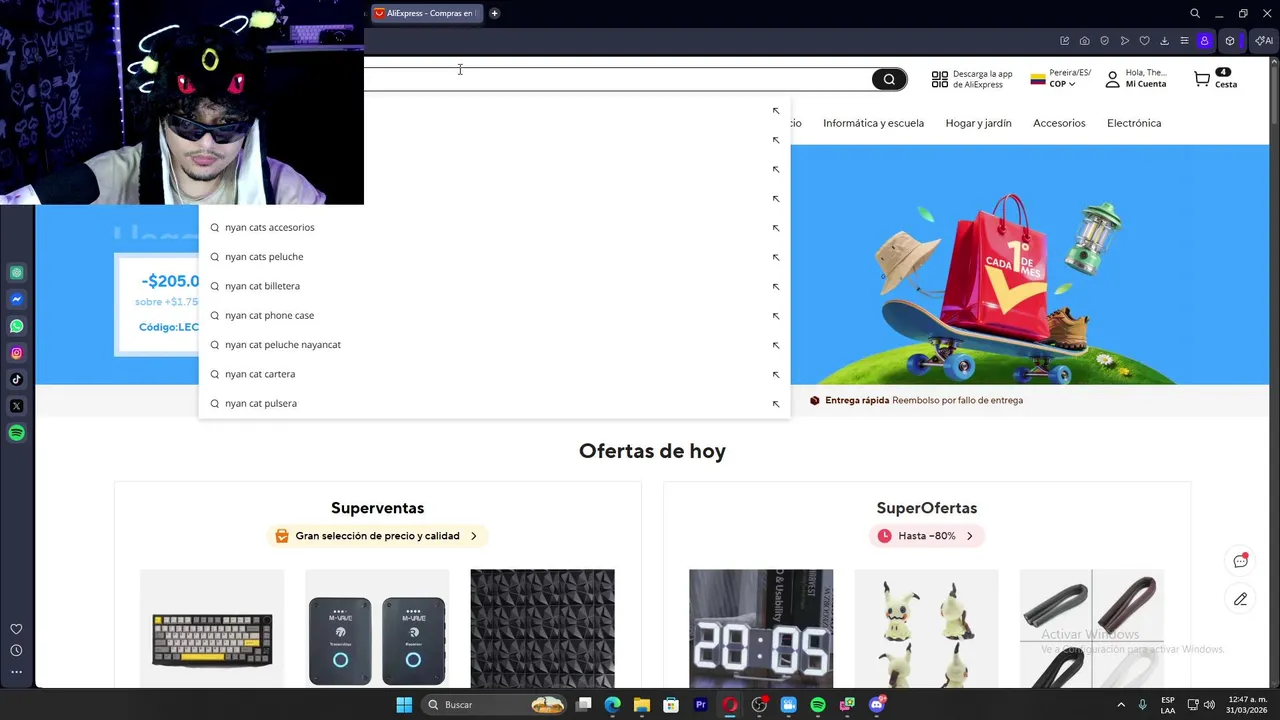Open the floating chat support bubble
This screenshot has height=720, width=1280.
coord(1241,561)
